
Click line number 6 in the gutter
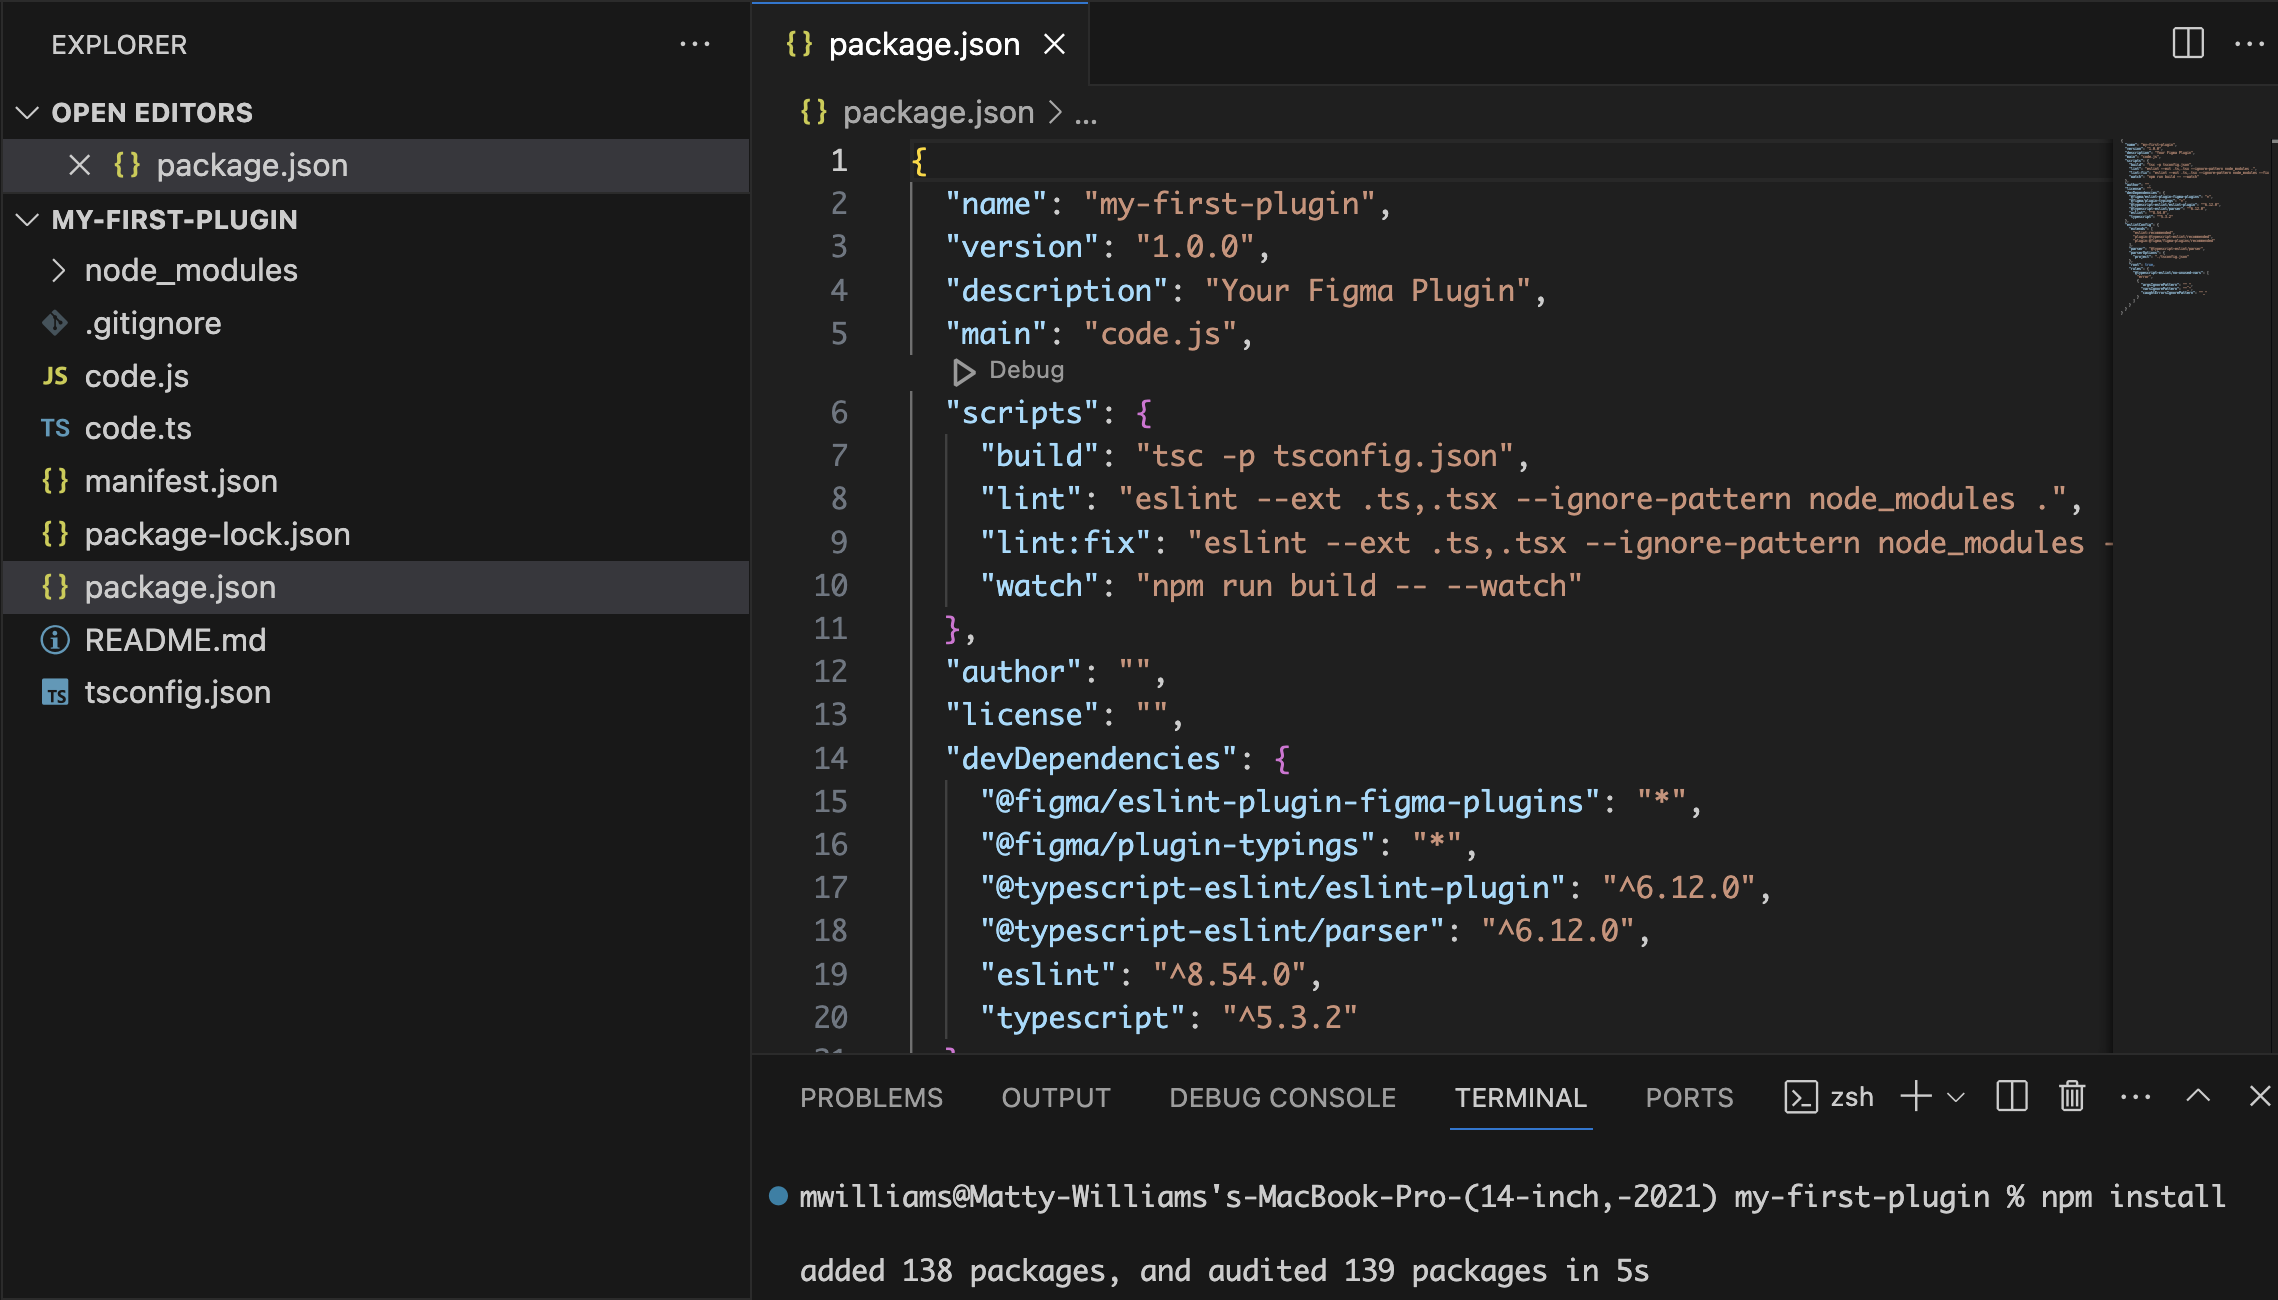pos(839,412)
